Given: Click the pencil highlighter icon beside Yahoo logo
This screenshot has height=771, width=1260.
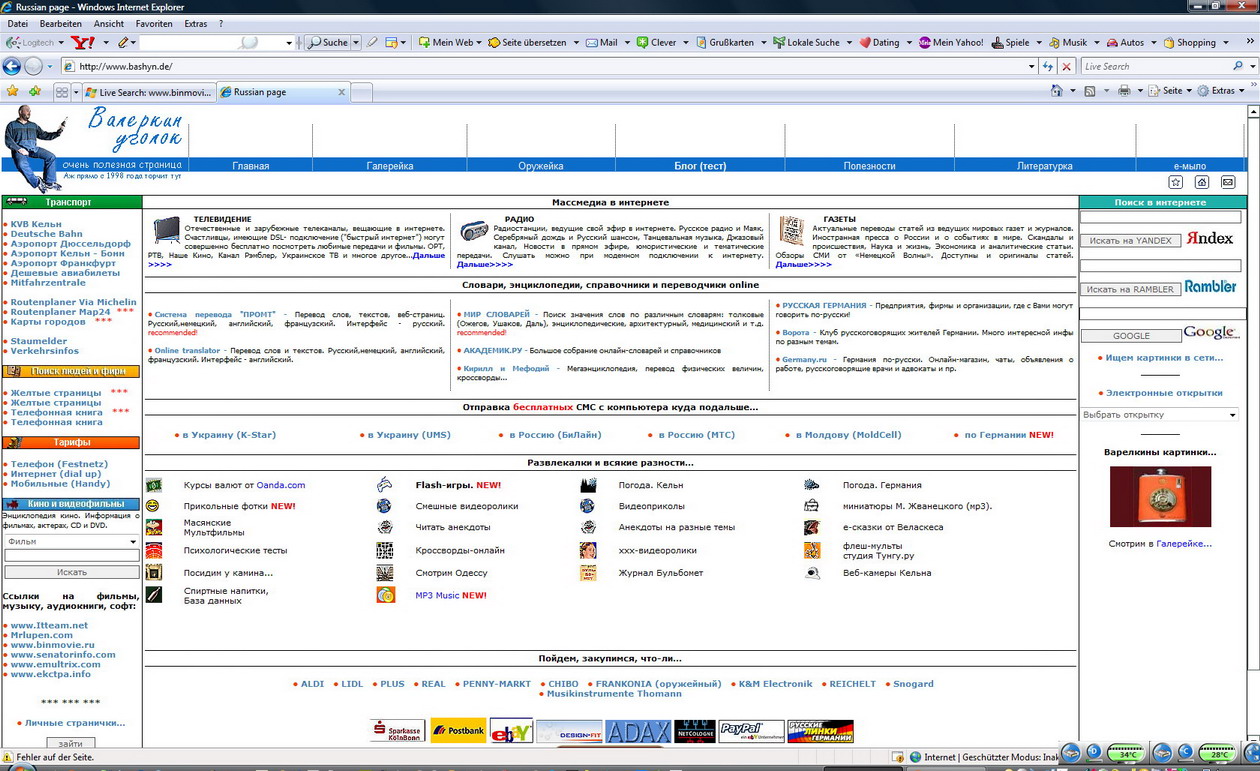Looking at the screenshot, I should 123,43.
